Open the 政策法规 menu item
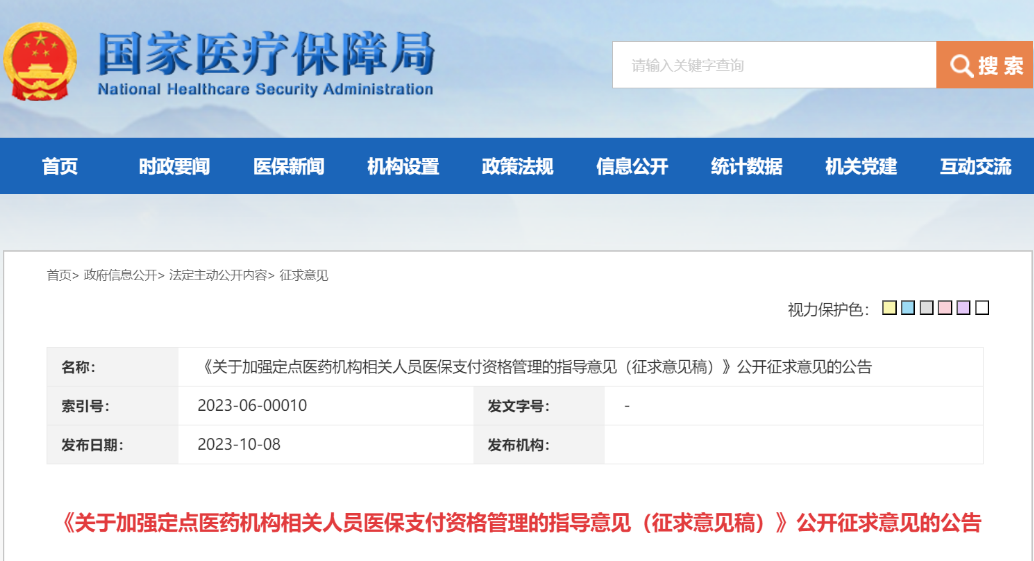The height and width of the screenshot is (561, 1034). [x=517, y=167]
